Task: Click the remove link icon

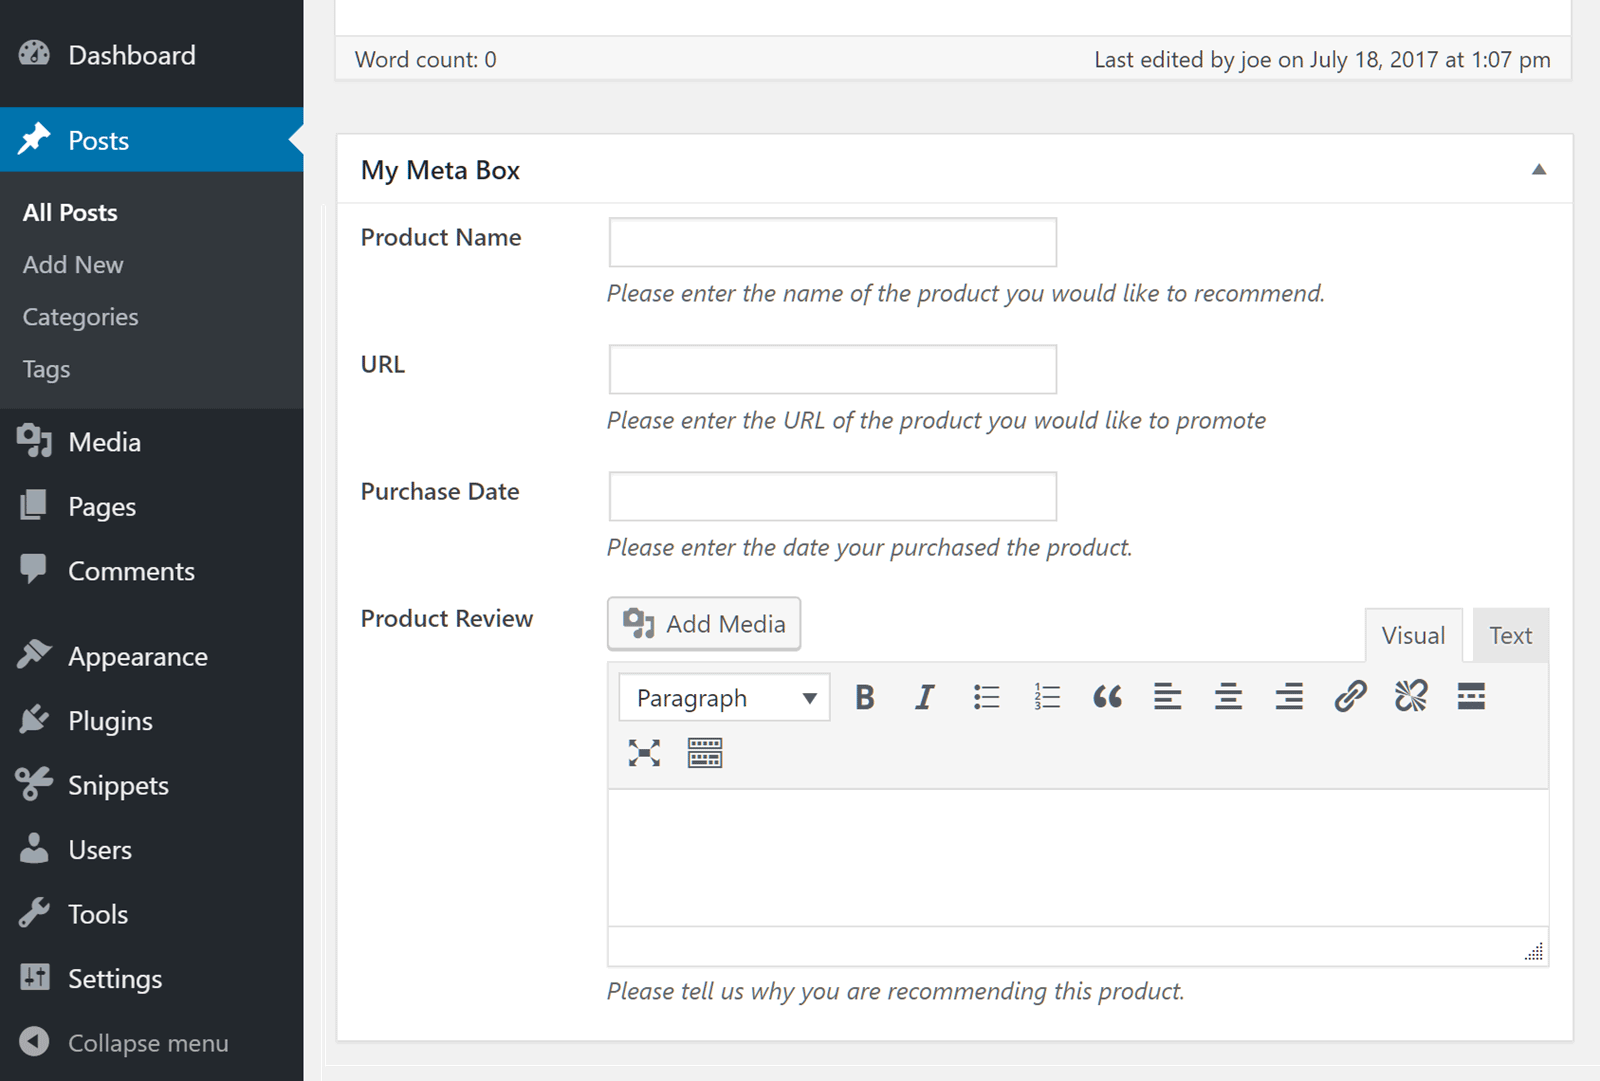Action: tap(1411, 697)
